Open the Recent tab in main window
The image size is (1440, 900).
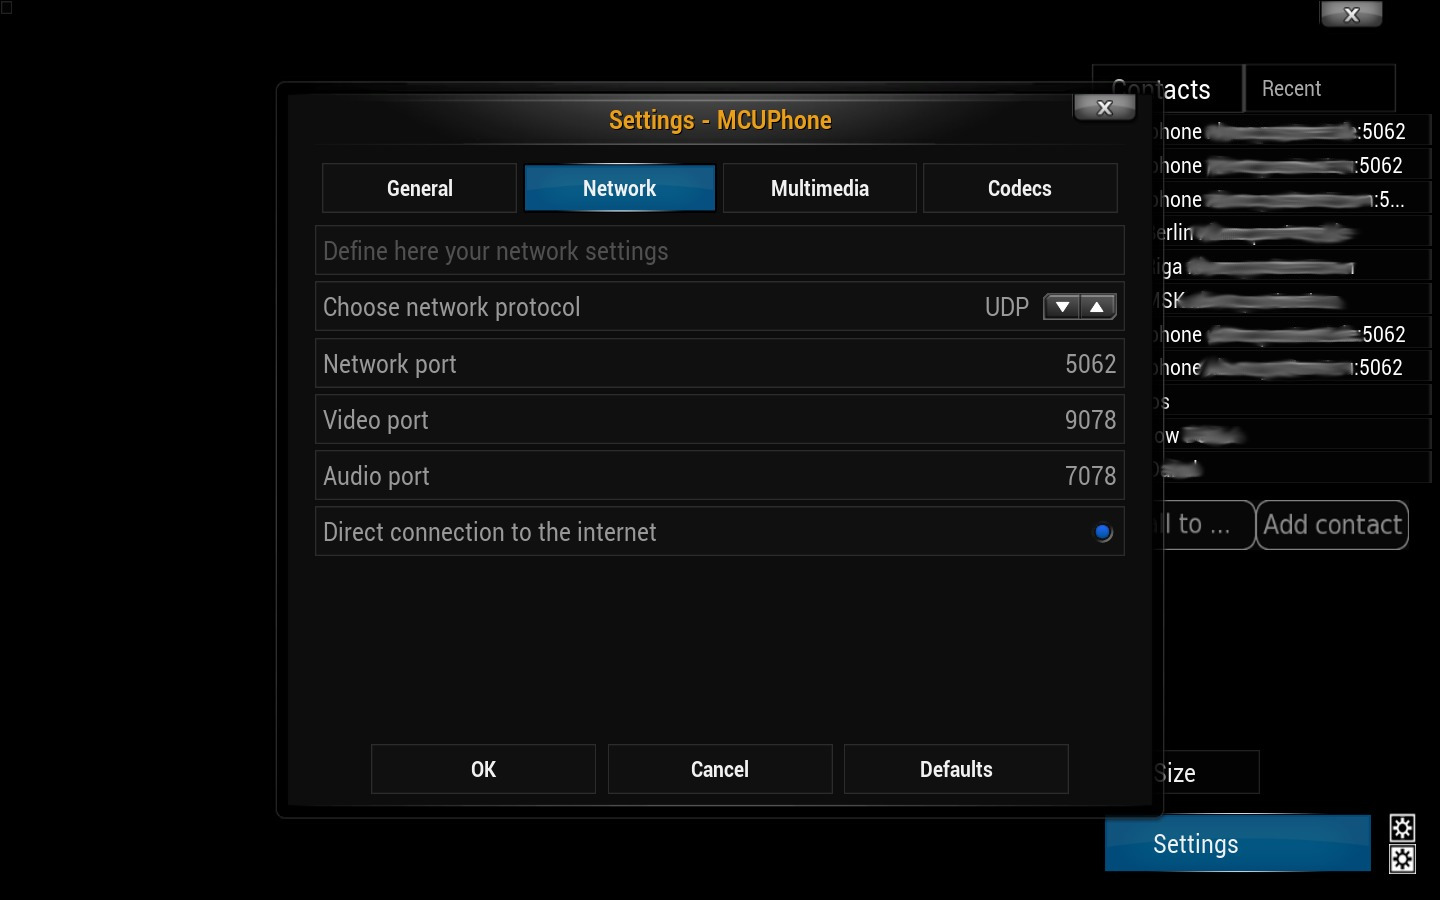pyautogui.click(x=1320, y=88)
